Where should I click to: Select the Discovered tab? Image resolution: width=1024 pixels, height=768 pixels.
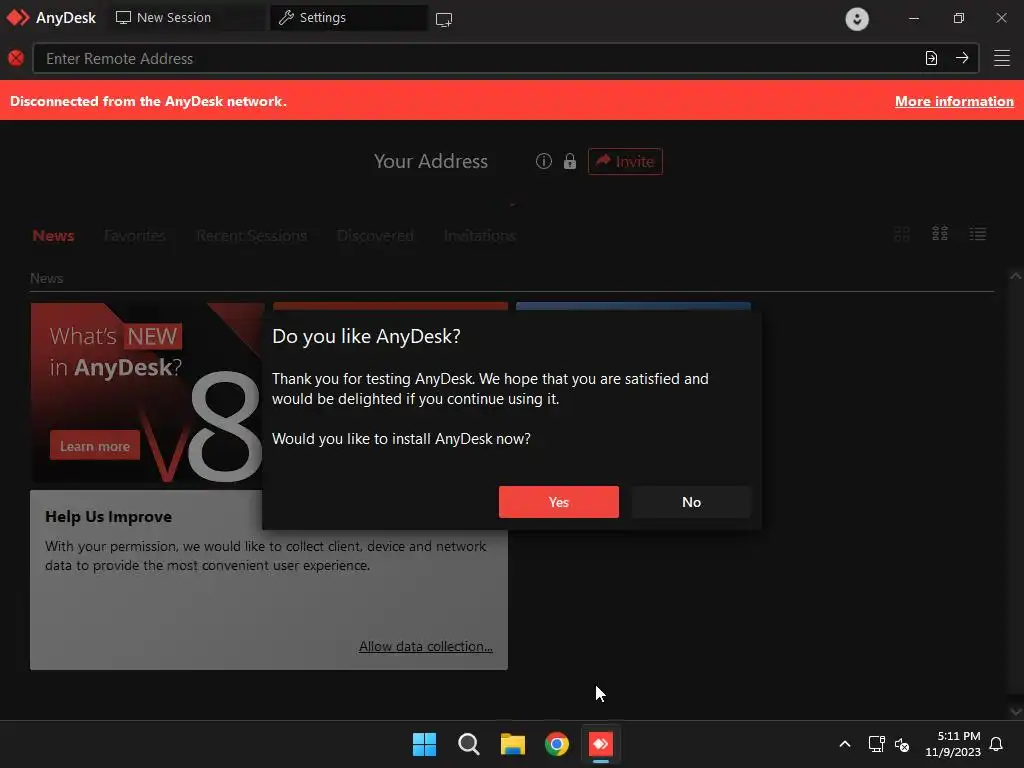tap(375, 236)
